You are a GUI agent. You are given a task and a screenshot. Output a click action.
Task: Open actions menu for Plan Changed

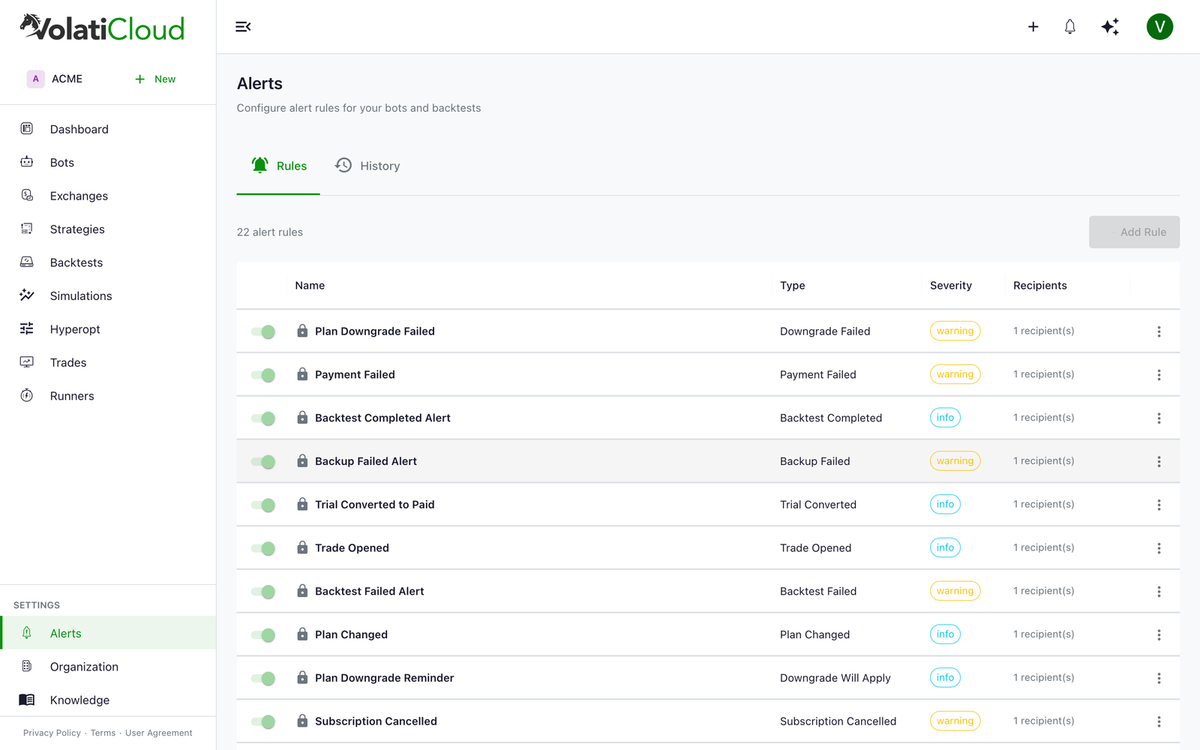tap(1159, 635)
